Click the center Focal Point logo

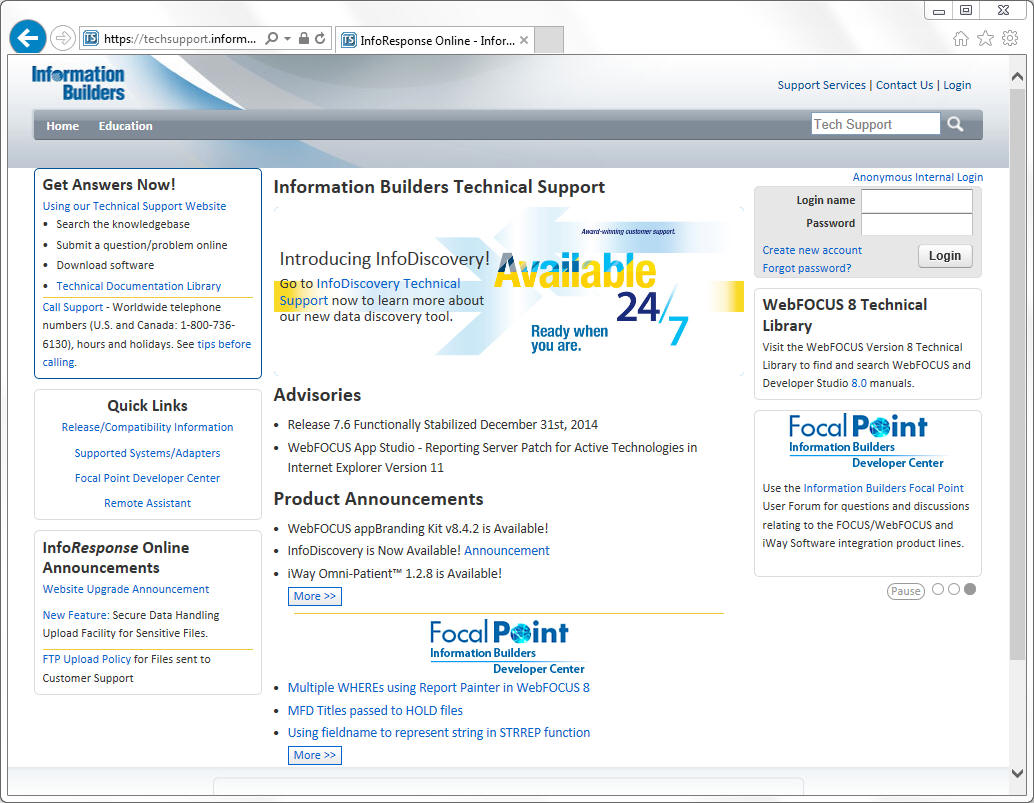(508, 647)
